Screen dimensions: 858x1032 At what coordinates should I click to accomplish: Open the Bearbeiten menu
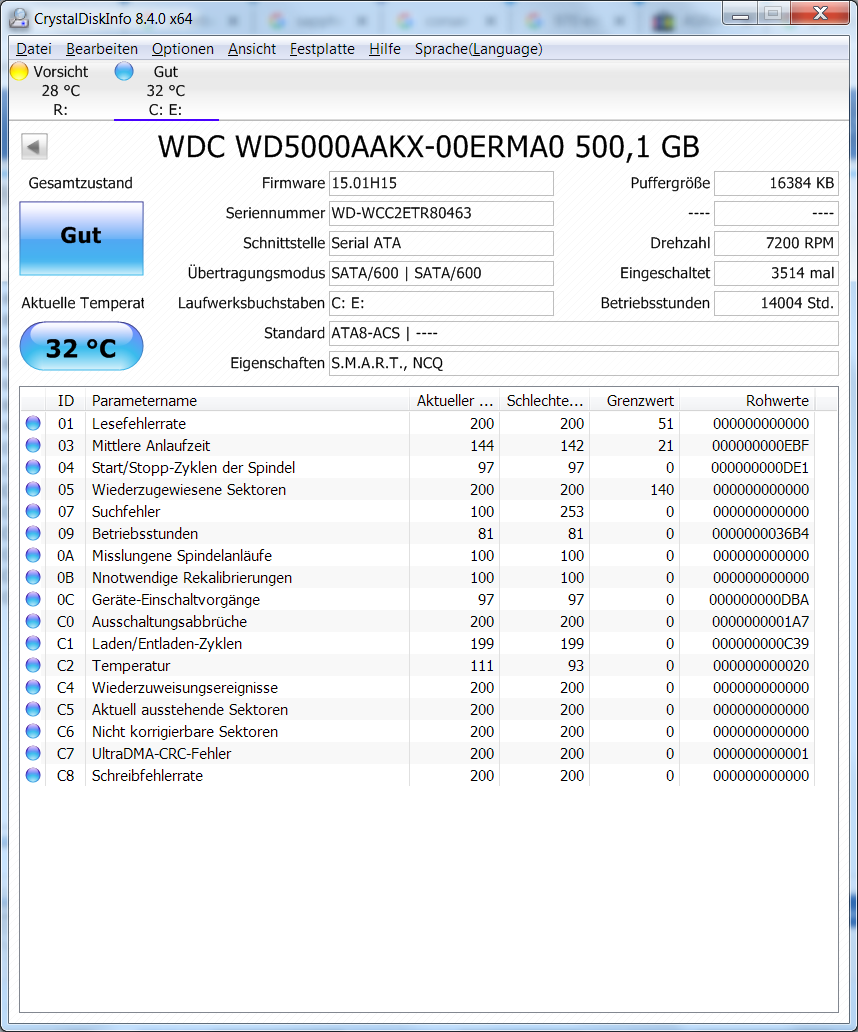pyautogui.click(x=102, y=49)
